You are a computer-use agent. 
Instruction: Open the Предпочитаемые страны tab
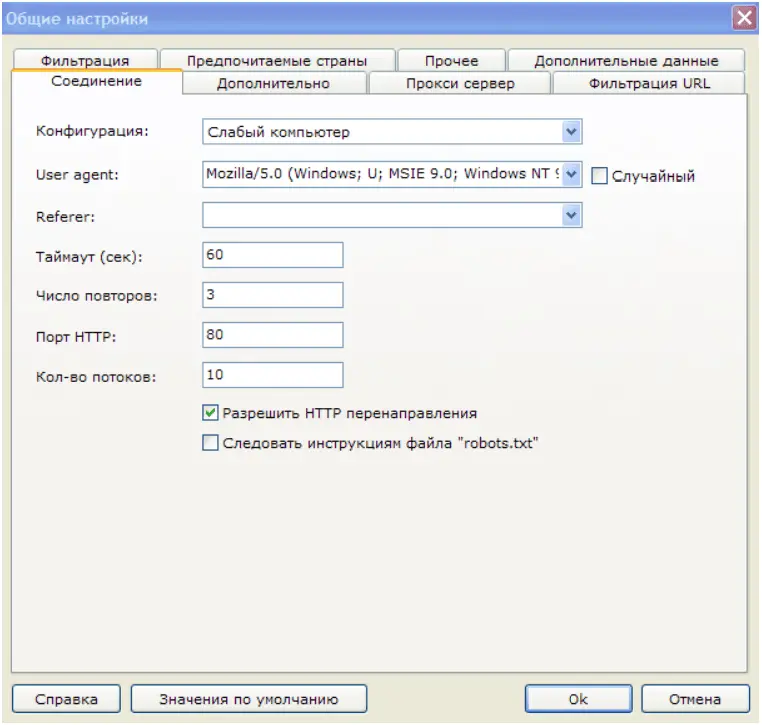[x=277, y=61]
